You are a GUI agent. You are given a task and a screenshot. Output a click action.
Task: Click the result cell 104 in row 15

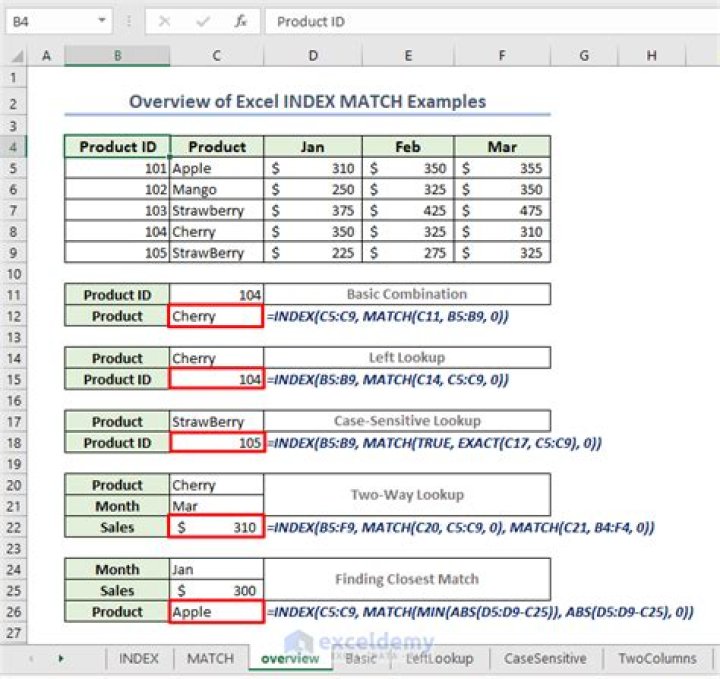coord(217,380)
